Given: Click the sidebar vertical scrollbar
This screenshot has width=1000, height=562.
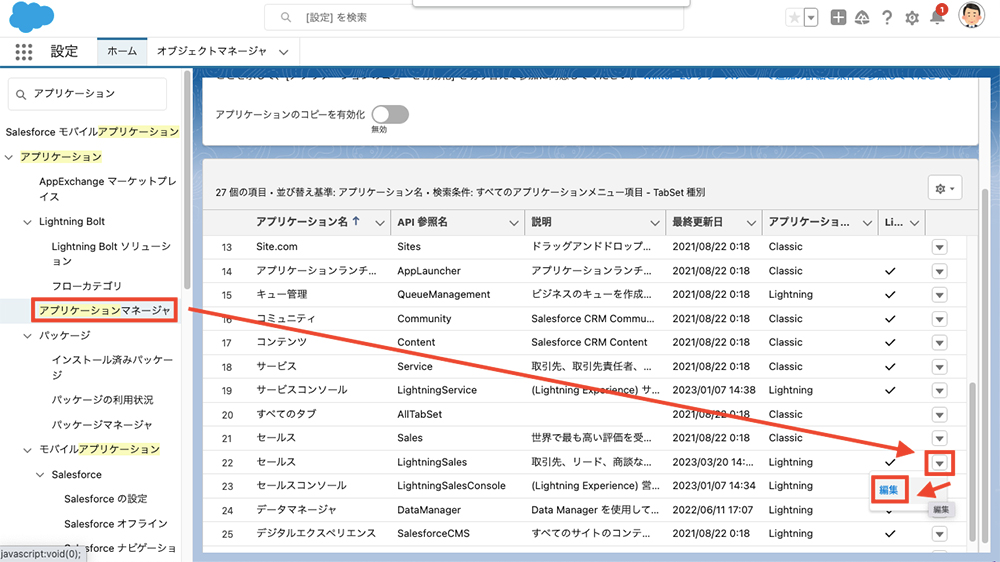Looking at the screenshot, I should [187, 181].
